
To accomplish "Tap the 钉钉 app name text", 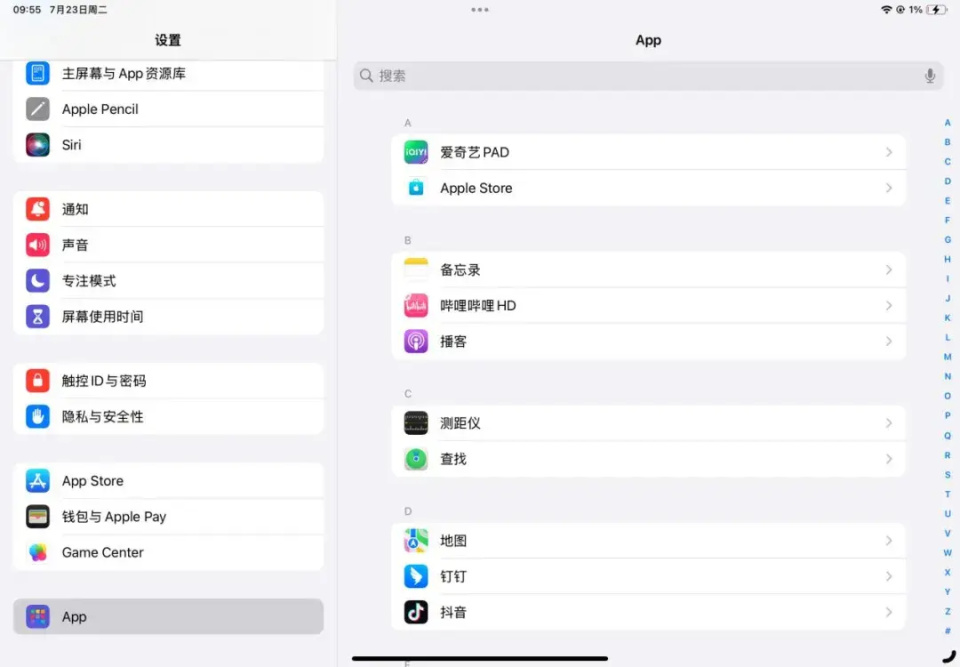I will tap(454, 576).
